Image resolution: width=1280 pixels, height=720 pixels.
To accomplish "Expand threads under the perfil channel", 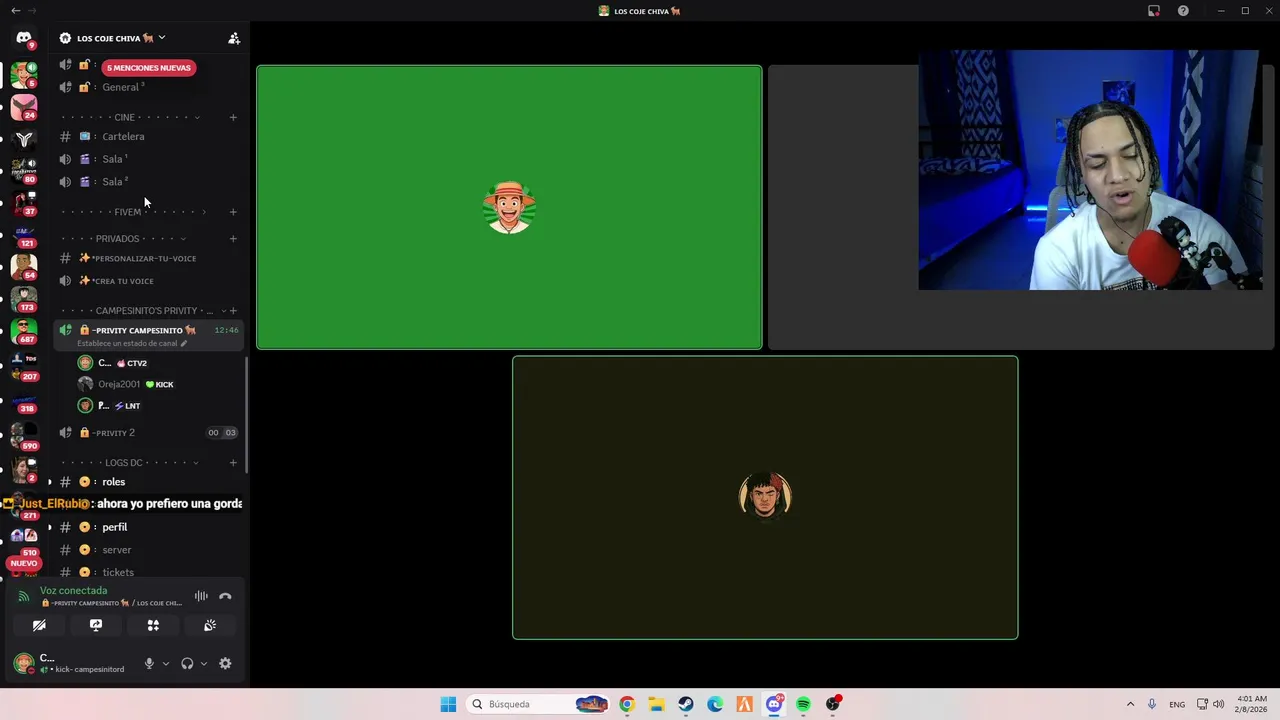I will click(x=50, y=527).
